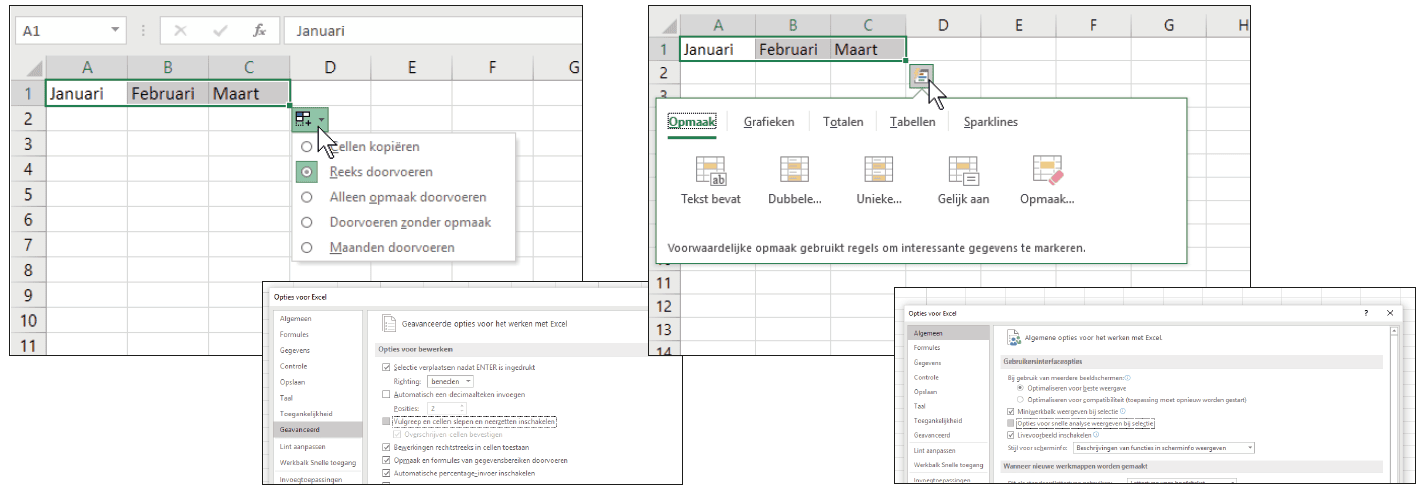Close the right 'Opties voor Excel' dialog

click(x=1390, y=313)
